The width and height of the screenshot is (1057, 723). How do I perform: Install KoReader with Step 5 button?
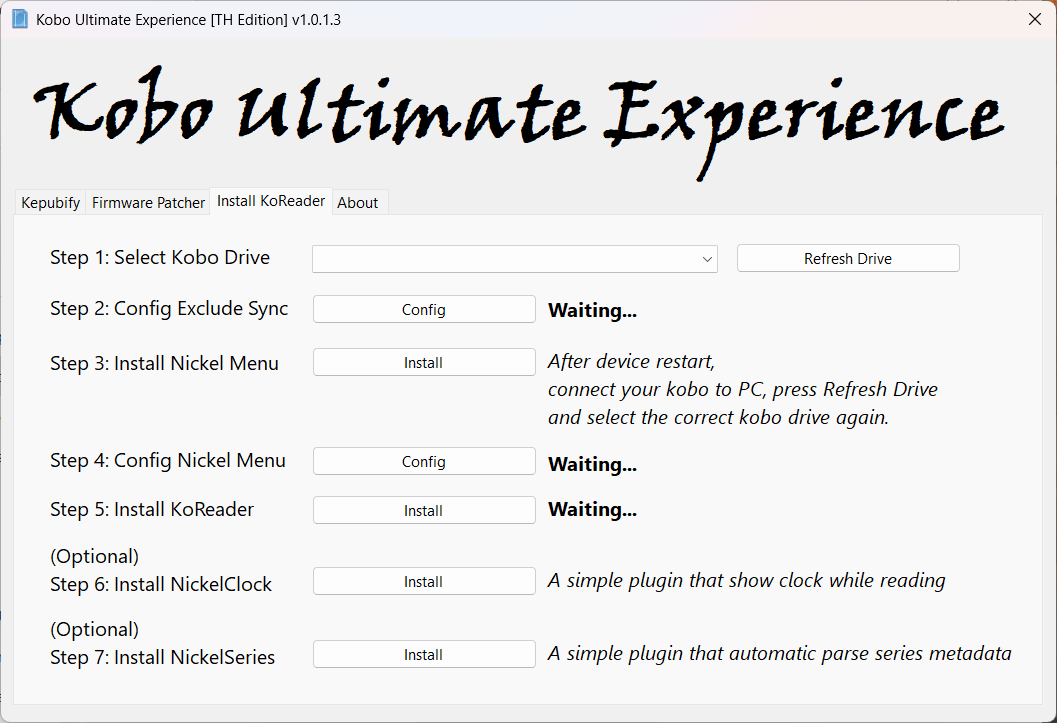(x=424, y=511)
